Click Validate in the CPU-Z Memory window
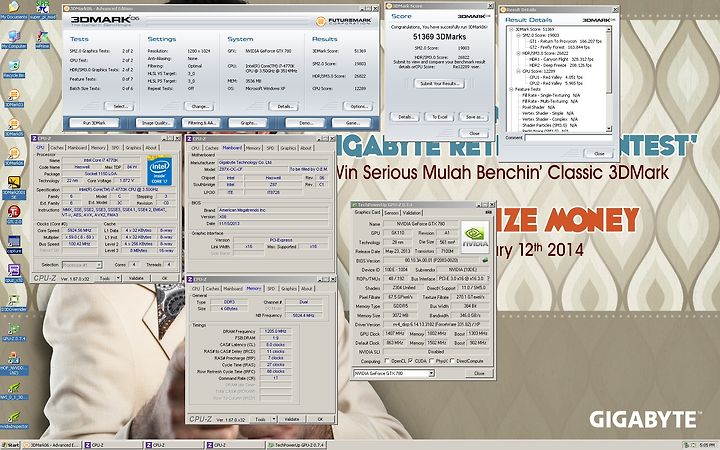This screenshot has width=720, height=450. click(x=292, y=419)
